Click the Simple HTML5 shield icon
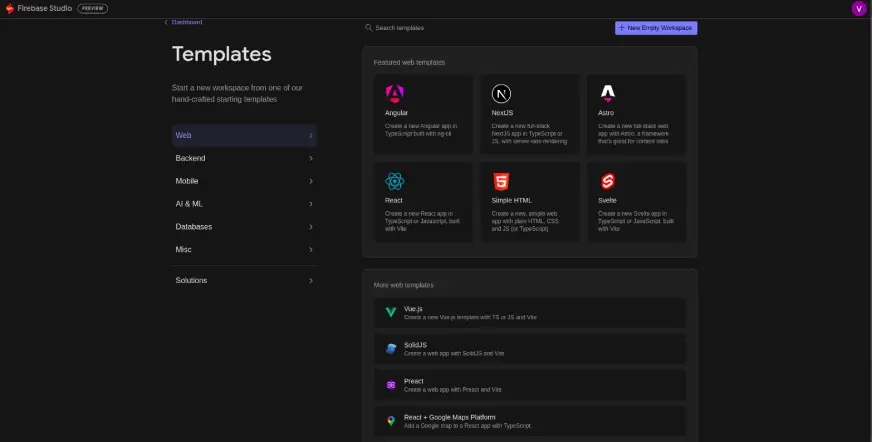Image resolution: width=872 pixels, height=442 pixels. pyautogui.click(x=501, y=181)
